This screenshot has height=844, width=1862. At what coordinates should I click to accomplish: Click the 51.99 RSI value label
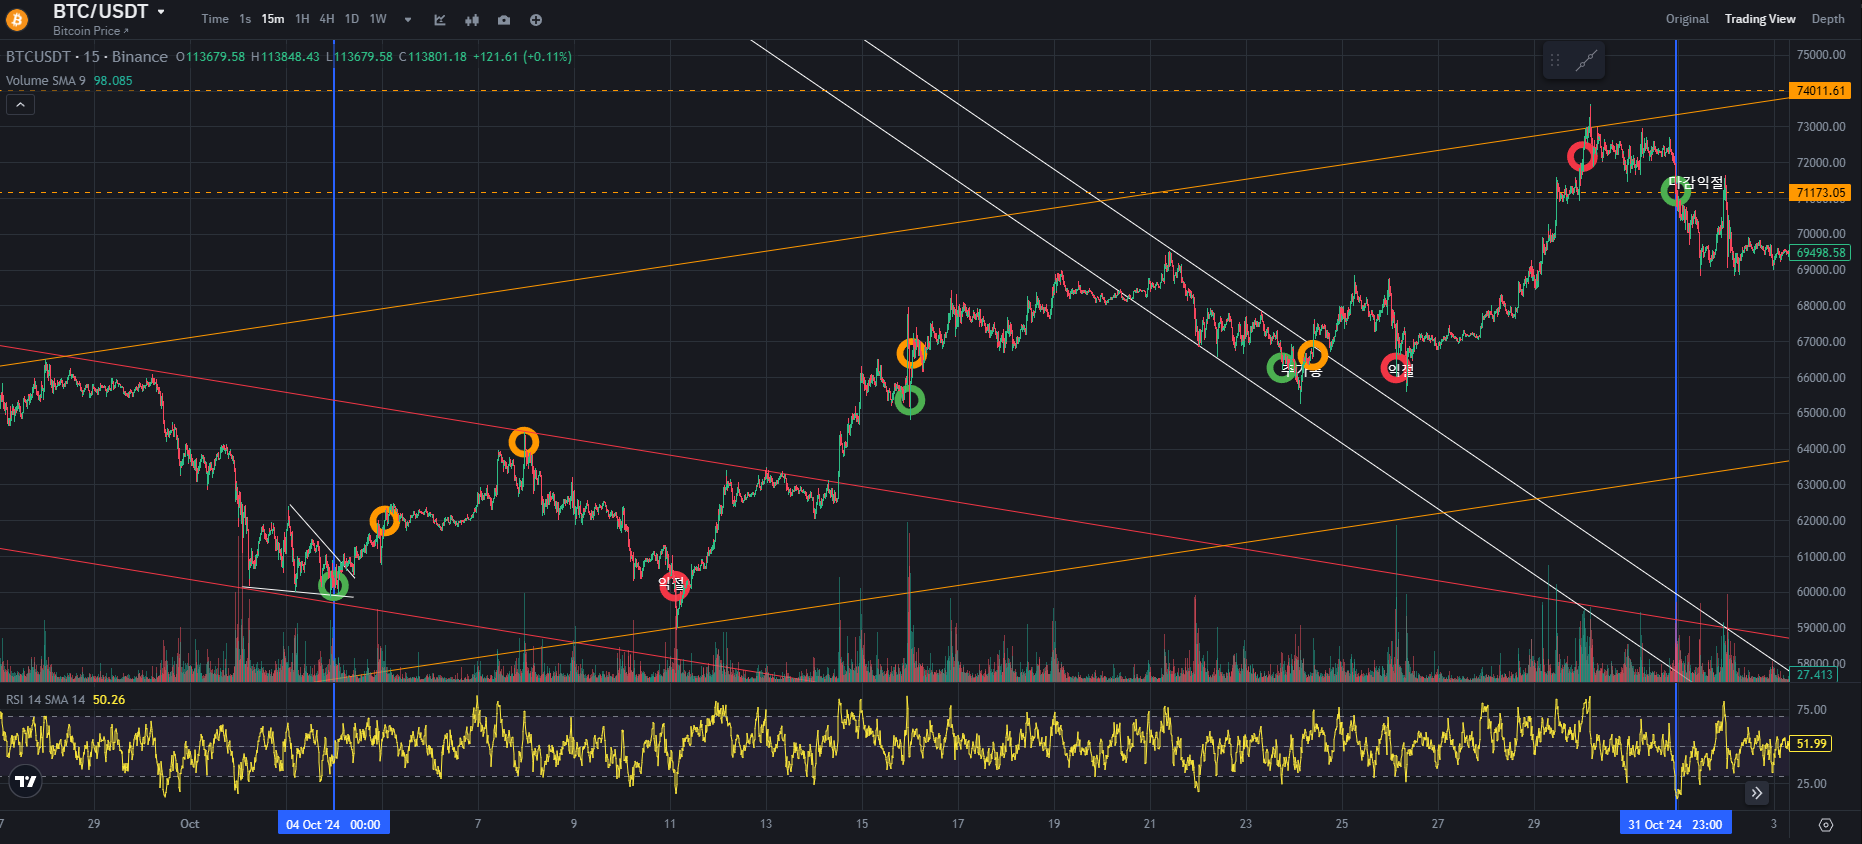pyautogui.click(x=1812, y=744)
